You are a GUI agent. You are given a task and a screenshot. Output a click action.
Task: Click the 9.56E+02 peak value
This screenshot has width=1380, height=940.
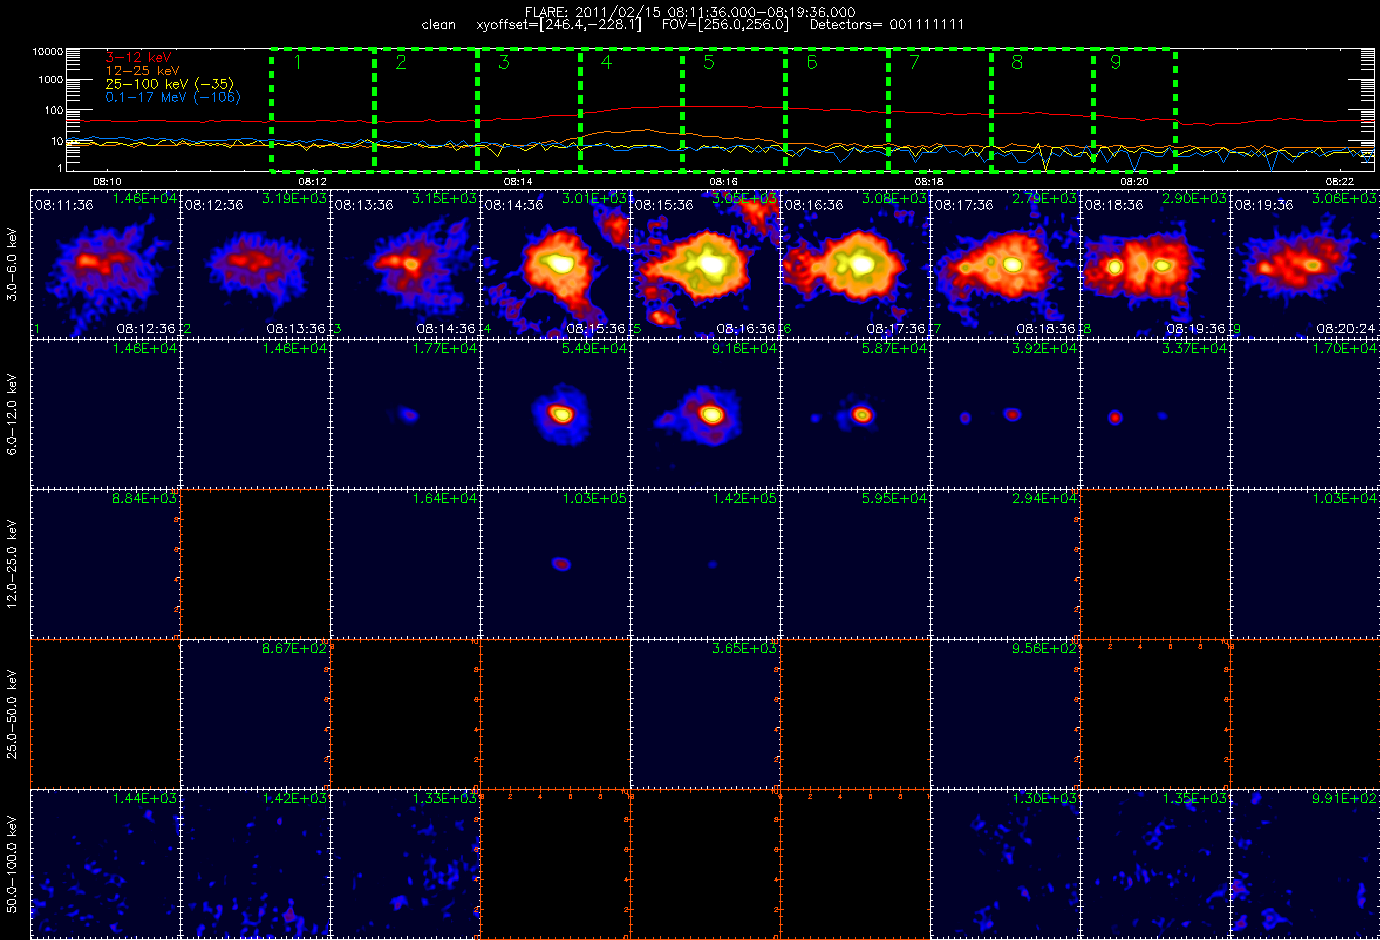(1045, 648)
